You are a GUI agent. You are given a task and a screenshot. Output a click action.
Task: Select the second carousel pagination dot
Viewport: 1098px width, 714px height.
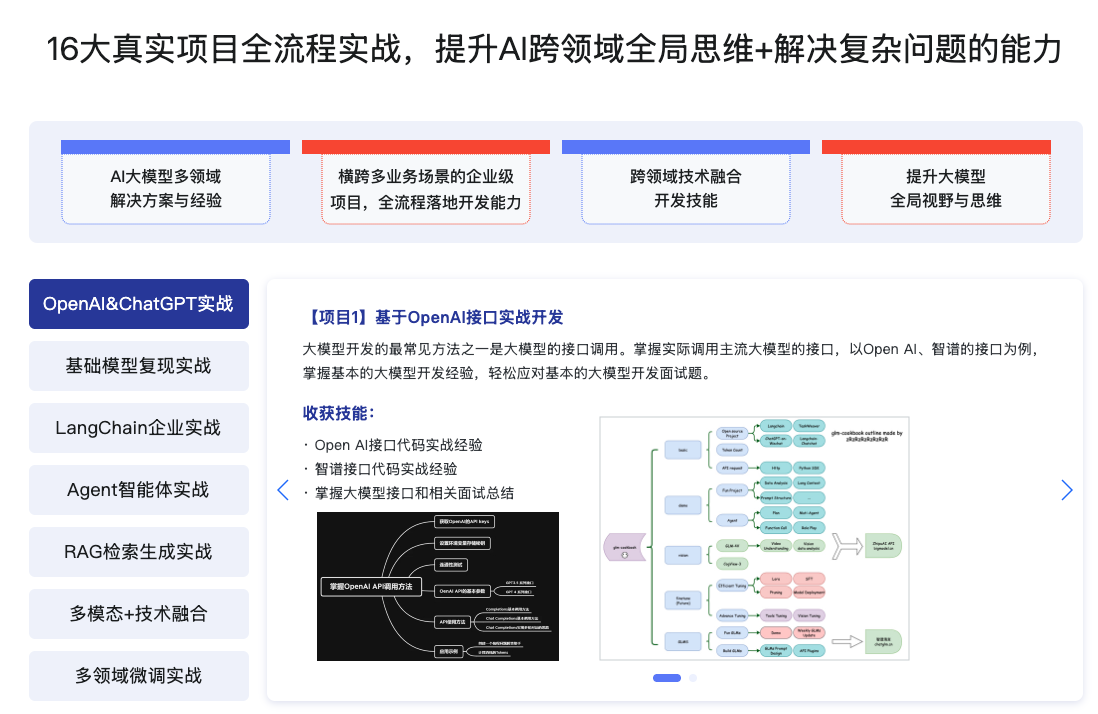[693, 678]
